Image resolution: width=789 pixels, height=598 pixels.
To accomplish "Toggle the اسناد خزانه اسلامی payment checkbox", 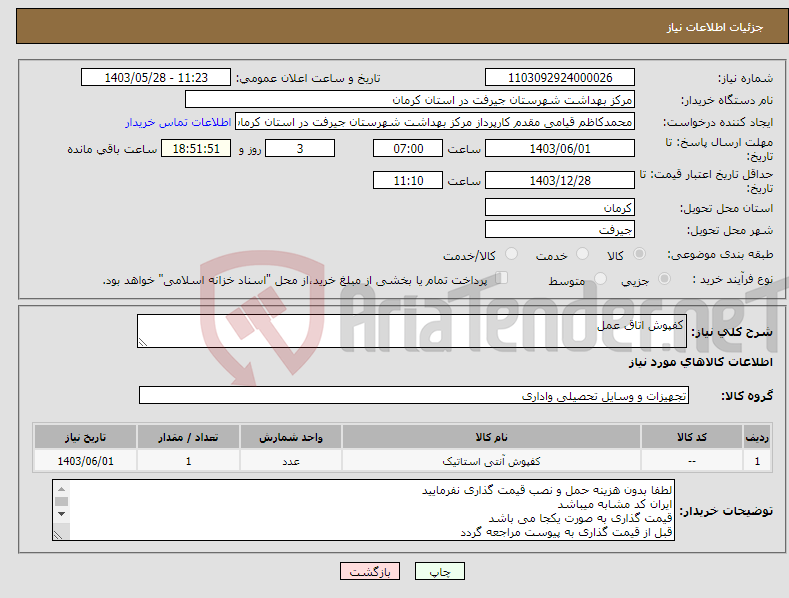I will pos(501,277).
